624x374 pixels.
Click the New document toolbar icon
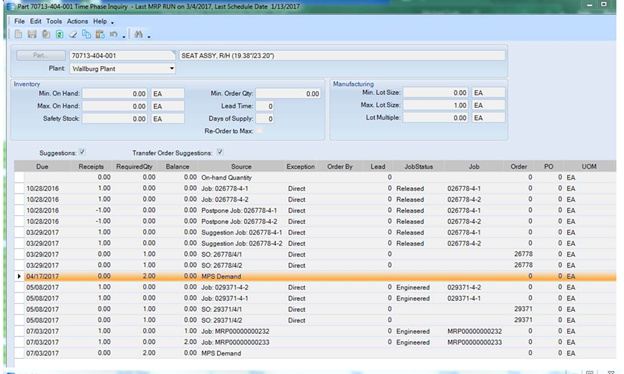point(18,34)
